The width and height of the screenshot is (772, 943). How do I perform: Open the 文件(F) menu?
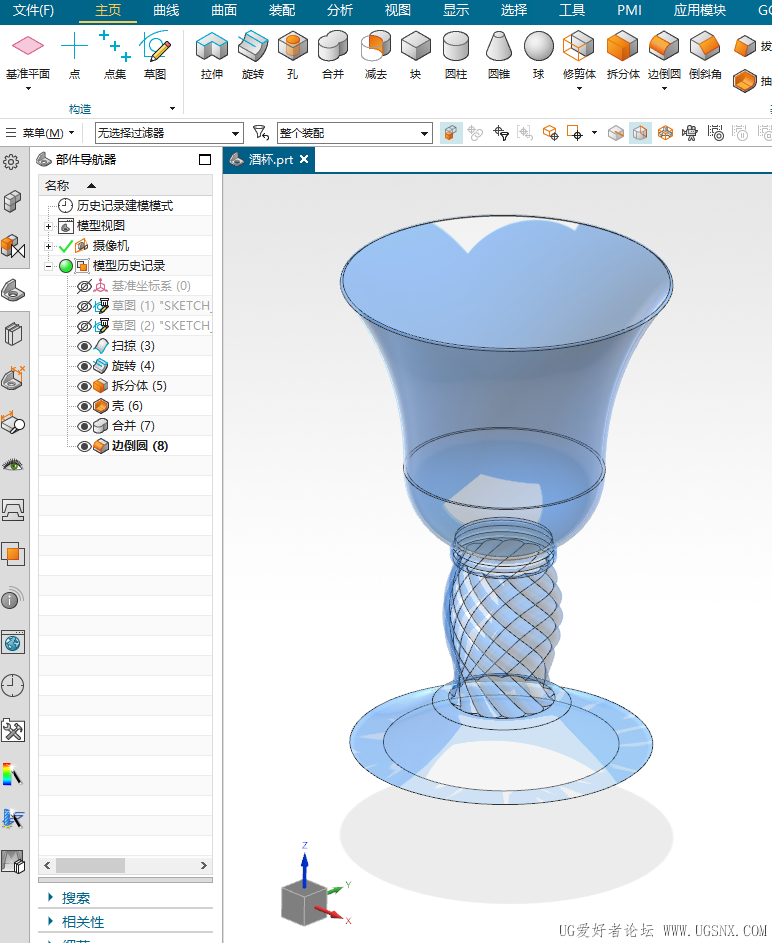(33, 10)
